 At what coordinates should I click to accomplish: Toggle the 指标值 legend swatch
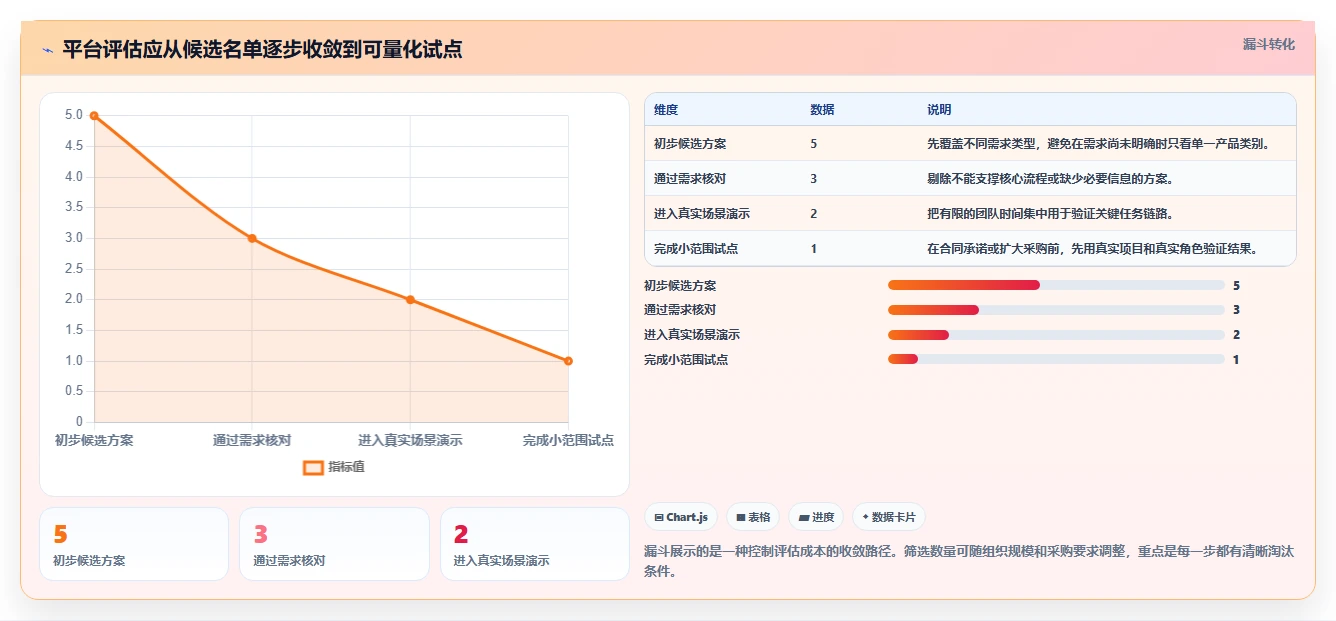point(313,467)
